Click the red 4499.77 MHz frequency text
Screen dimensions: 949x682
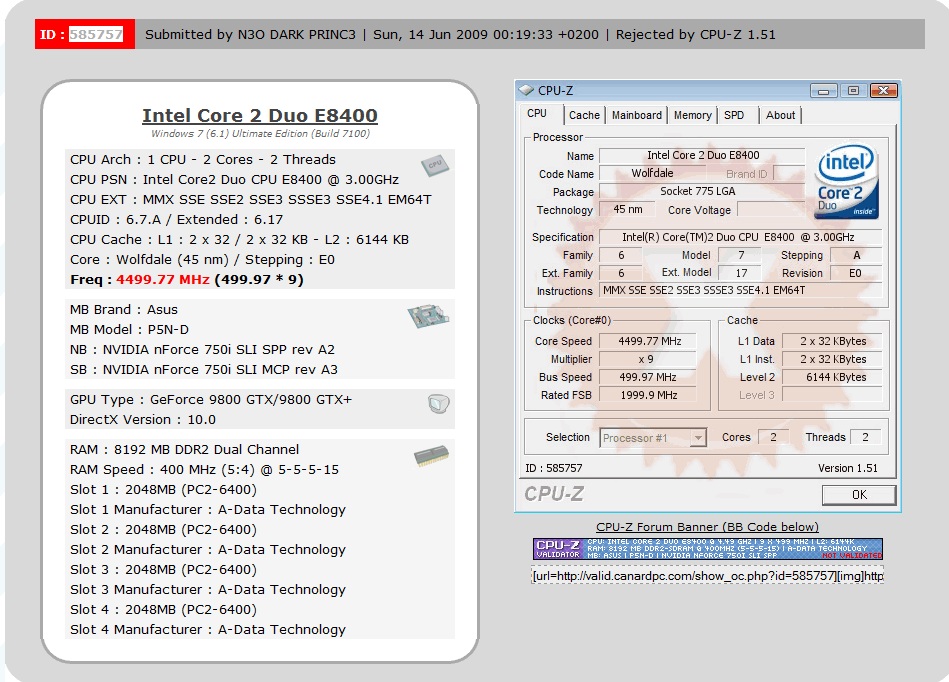(x=163, y=280)
